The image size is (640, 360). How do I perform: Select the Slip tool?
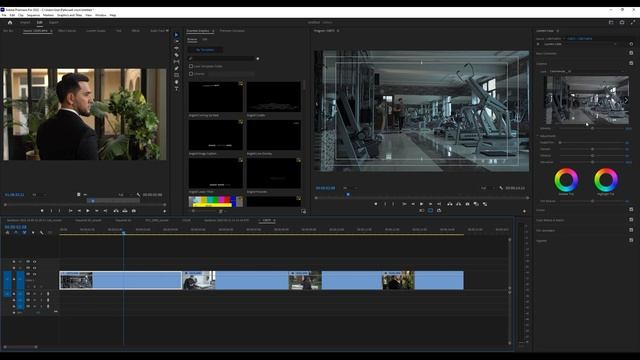click(176, 62)
